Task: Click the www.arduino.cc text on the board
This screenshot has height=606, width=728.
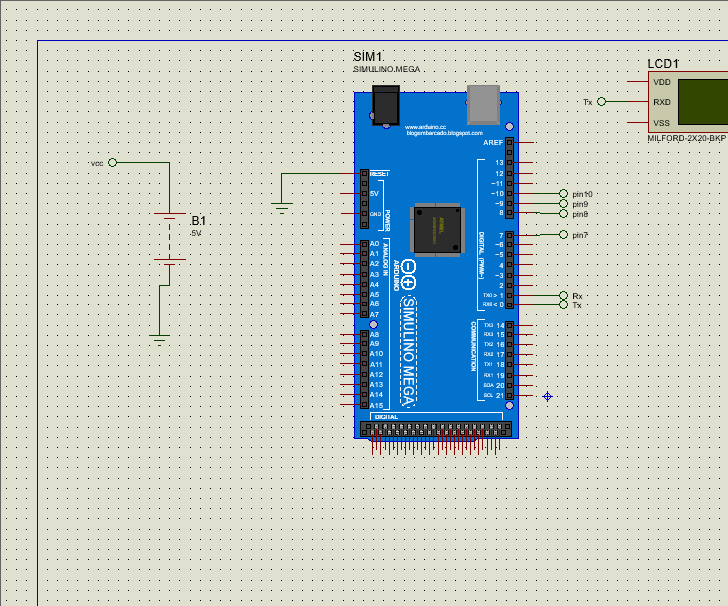Action: click(x=425, y=127)
